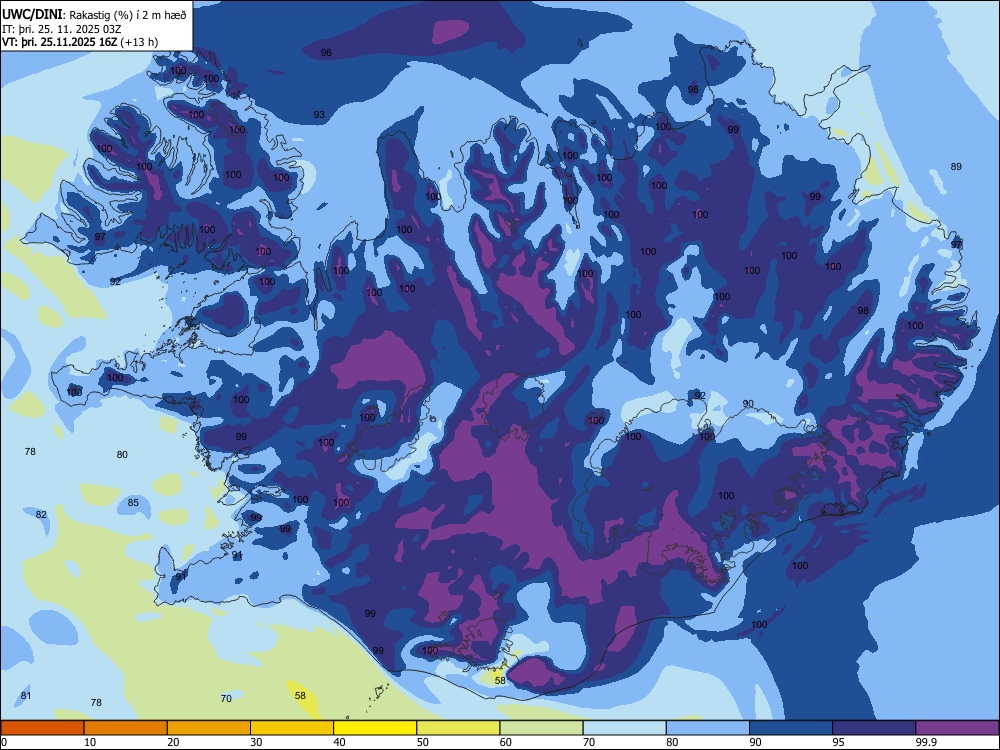Click the 90–95 blue legend swatch

click(791, 728)
